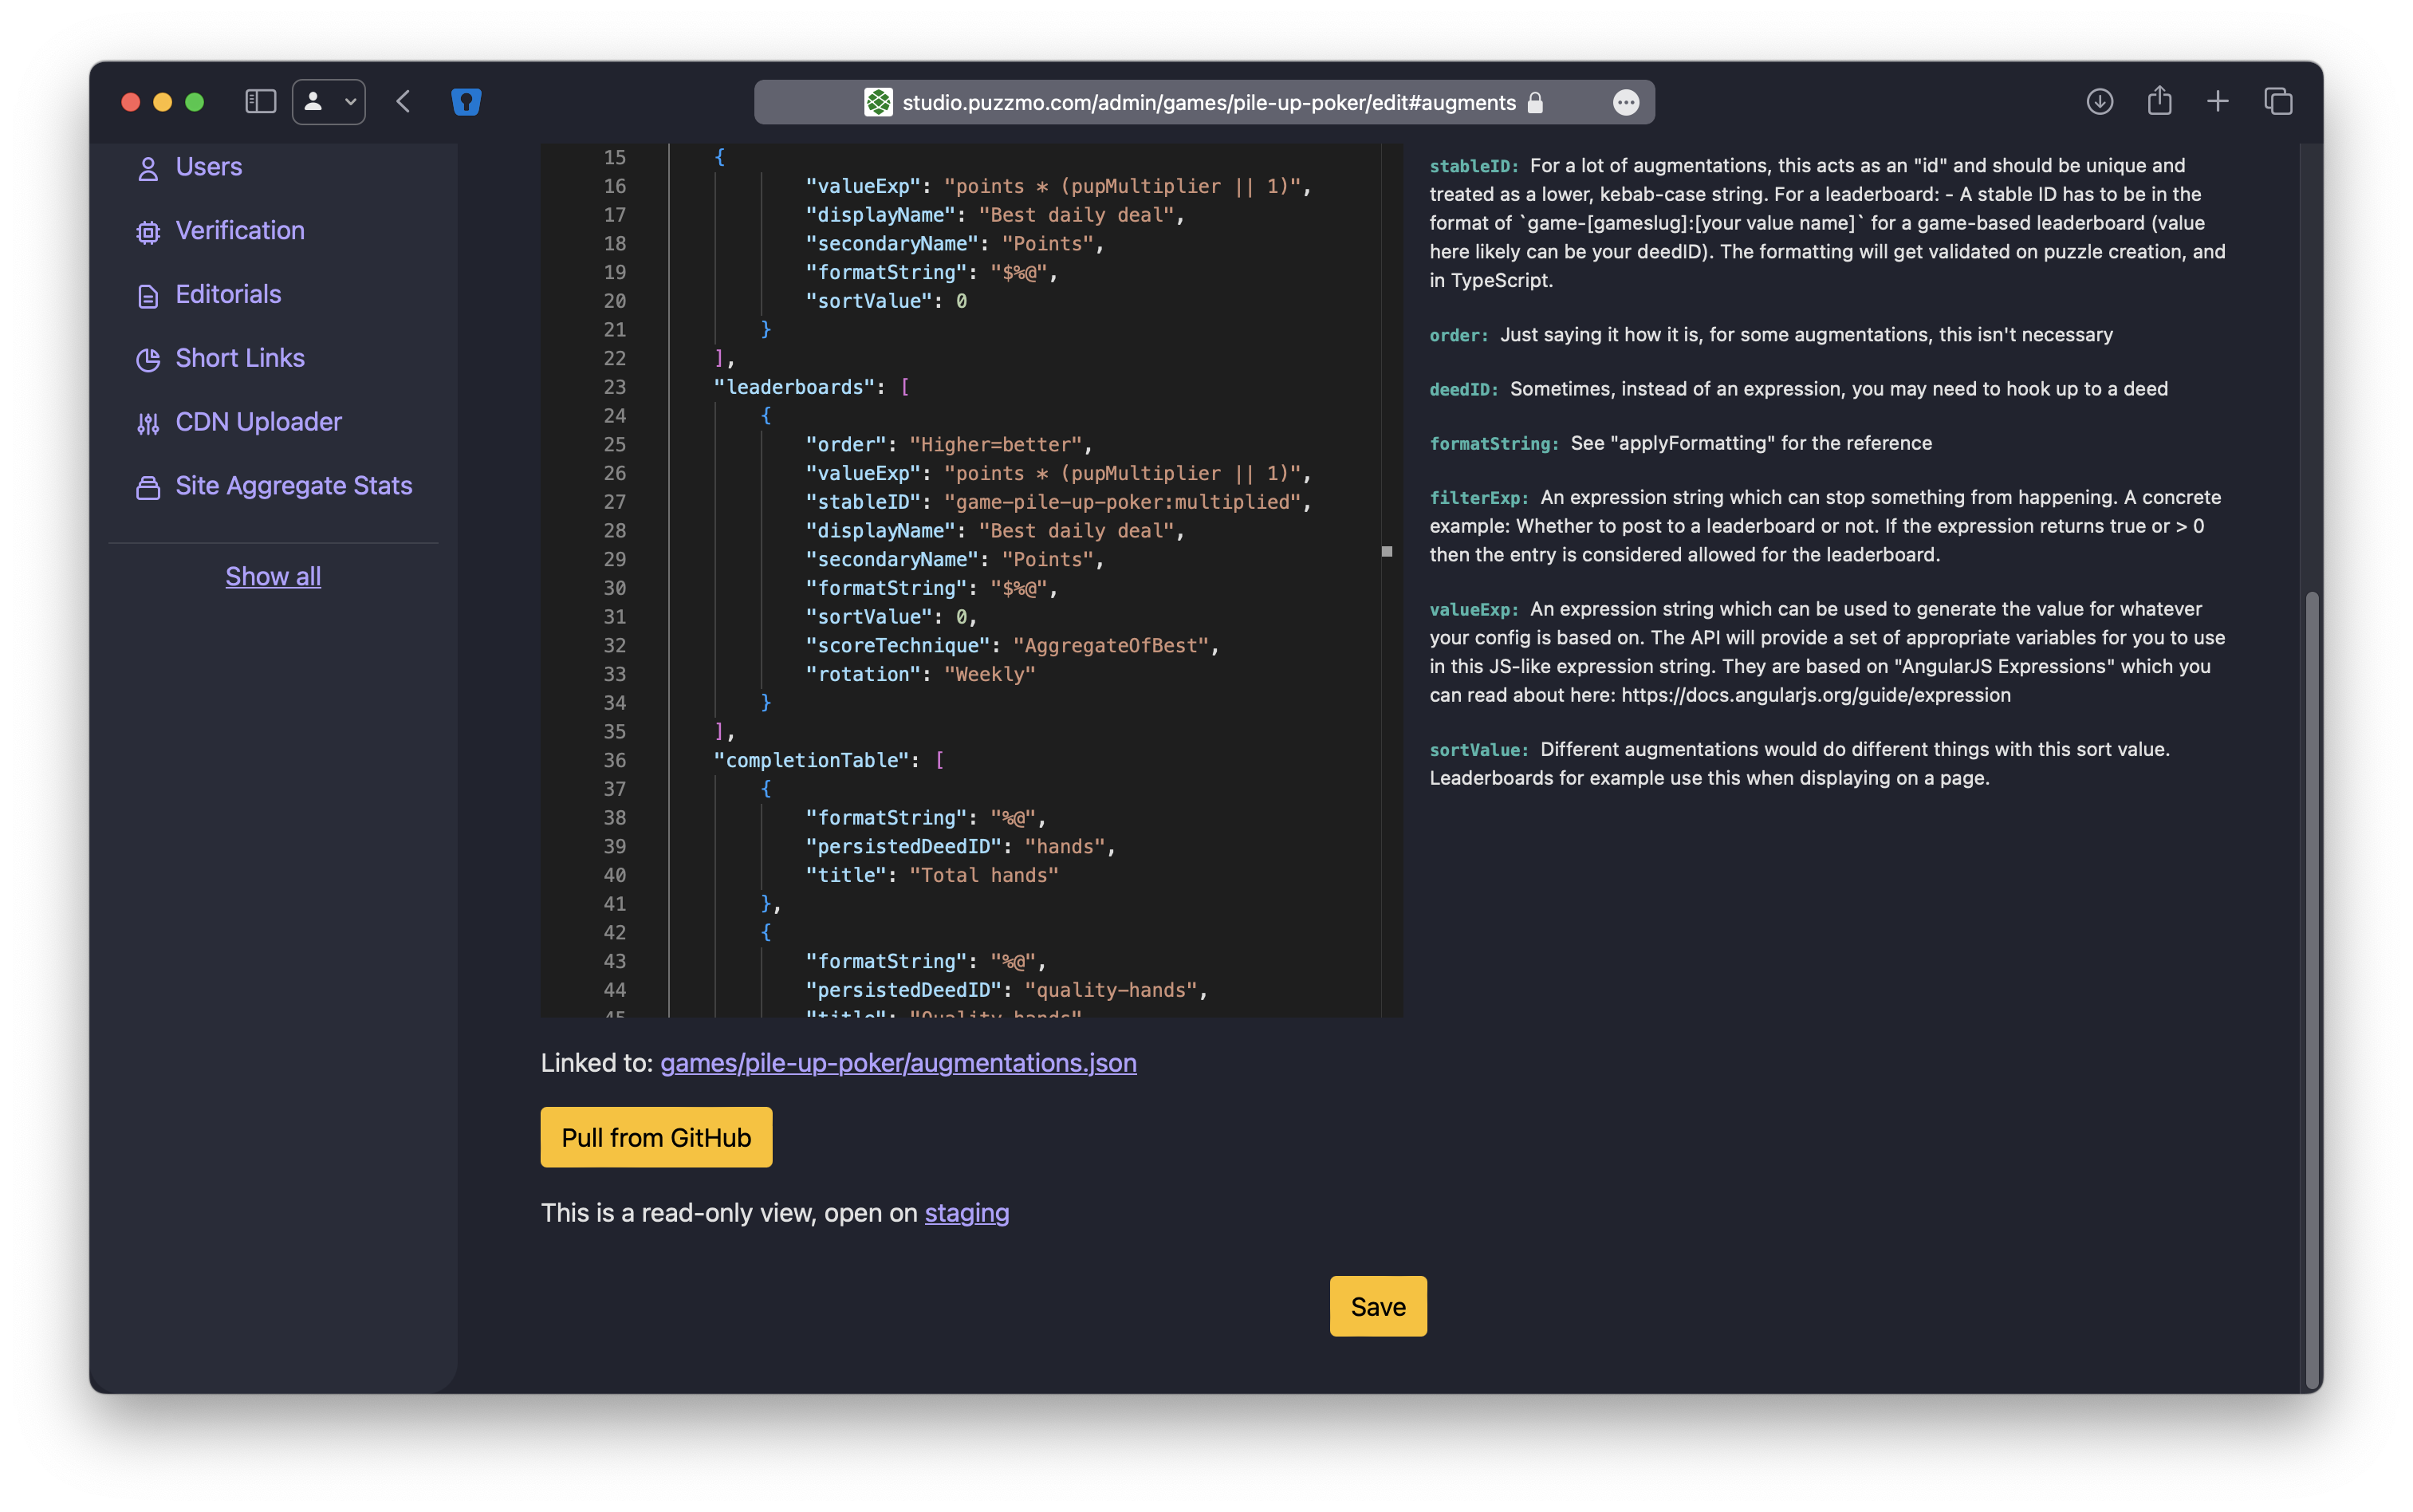Viewport: 2413px width, 1512px height.
Task: Open a new tab with plus button
Action: pos(2217,102)
